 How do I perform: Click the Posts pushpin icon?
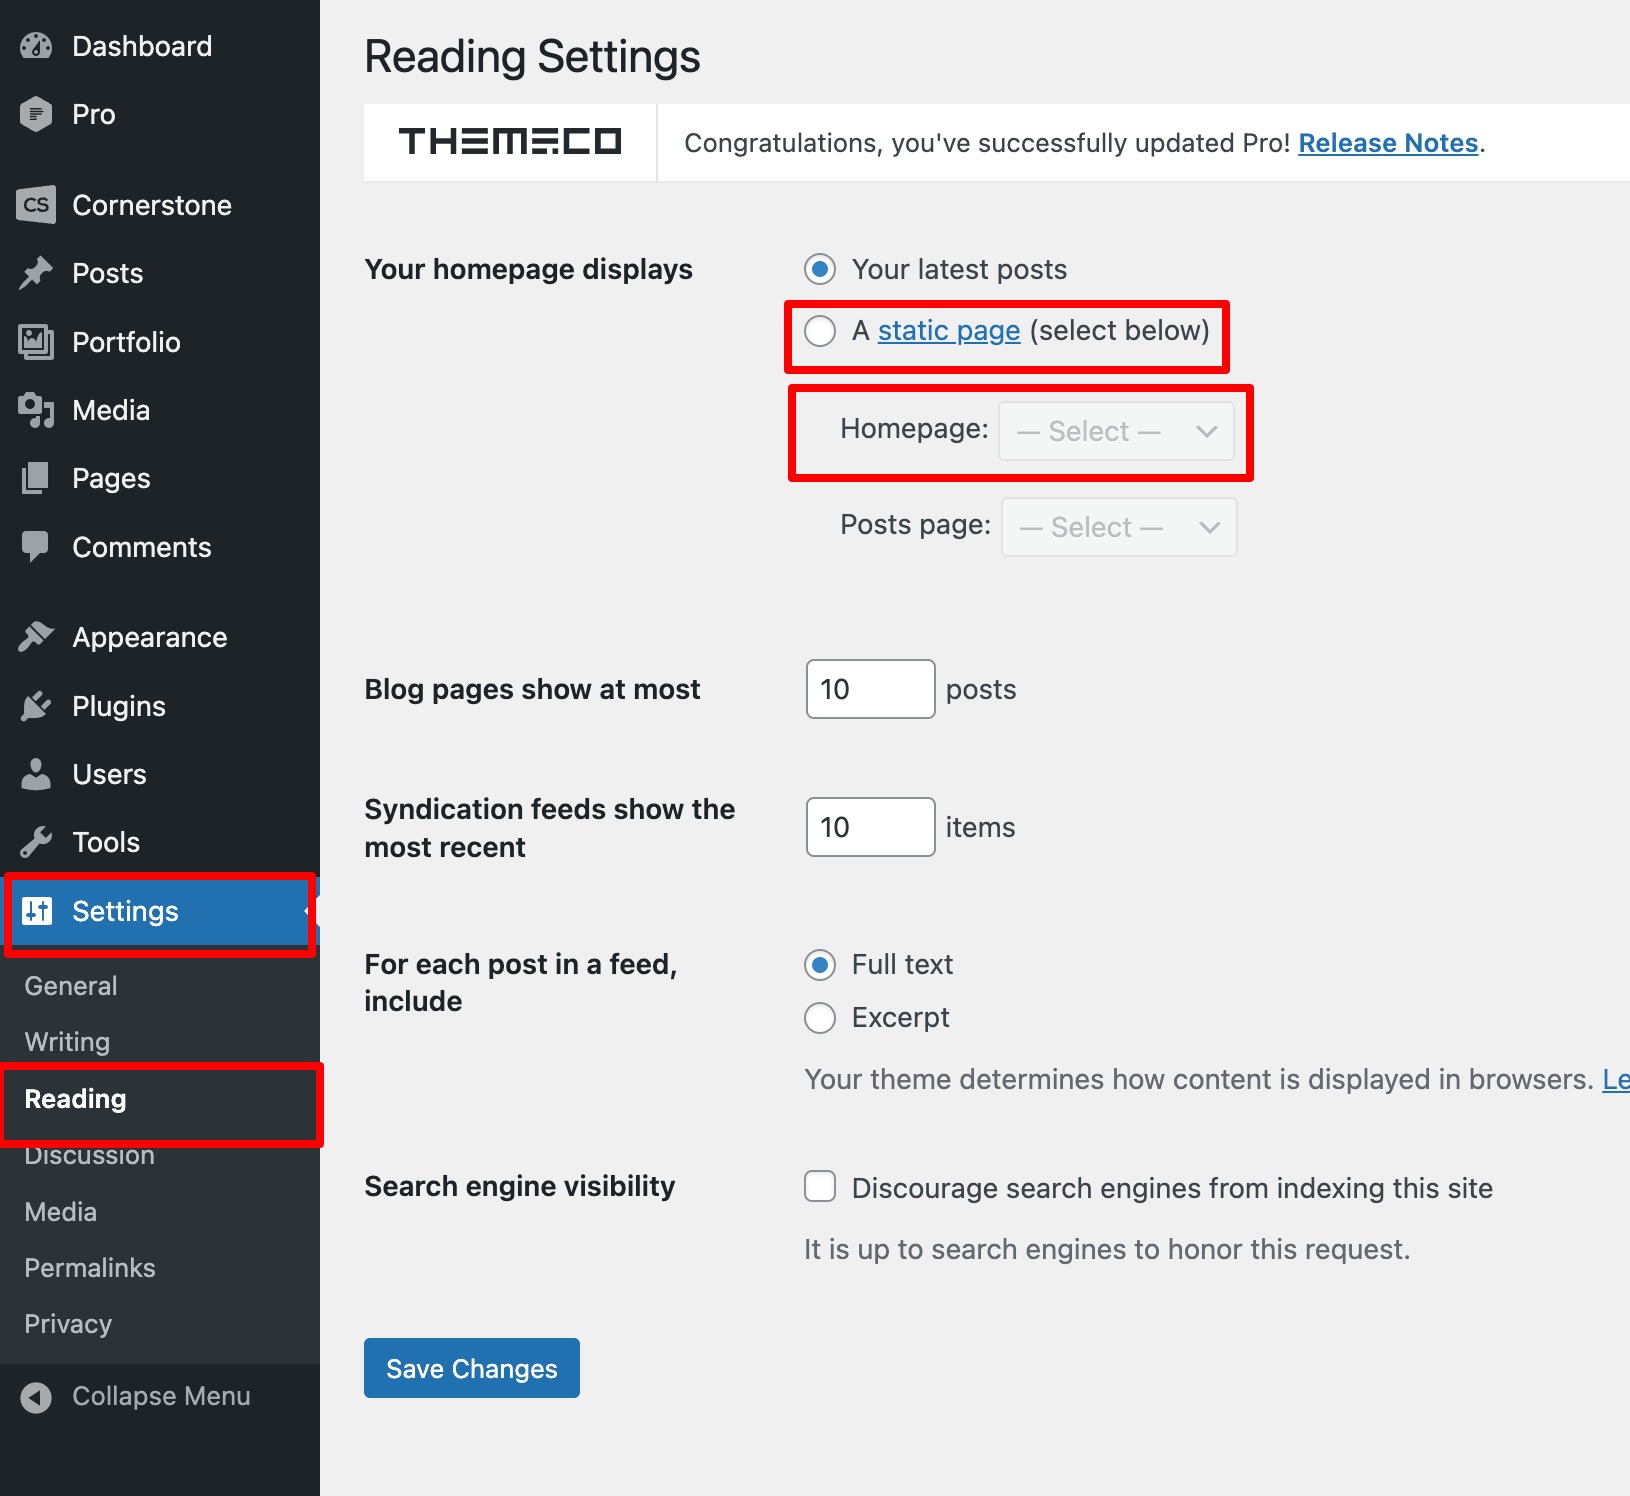[36, 273]
